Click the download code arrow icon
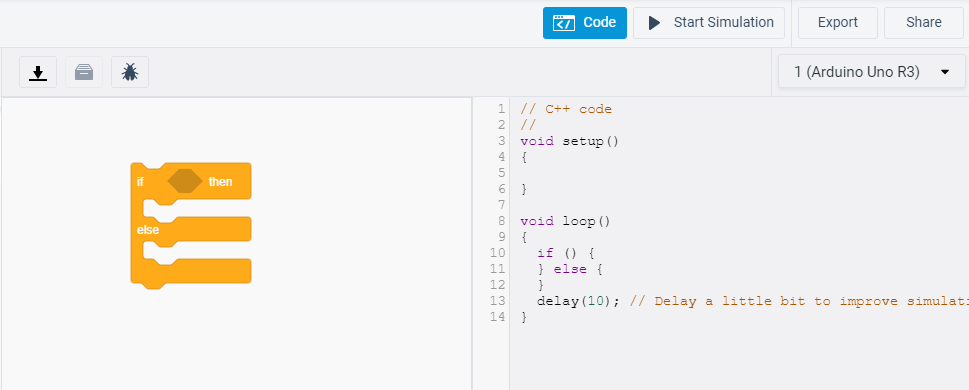The height and width of the screenshot is (390, 969). 38,72
